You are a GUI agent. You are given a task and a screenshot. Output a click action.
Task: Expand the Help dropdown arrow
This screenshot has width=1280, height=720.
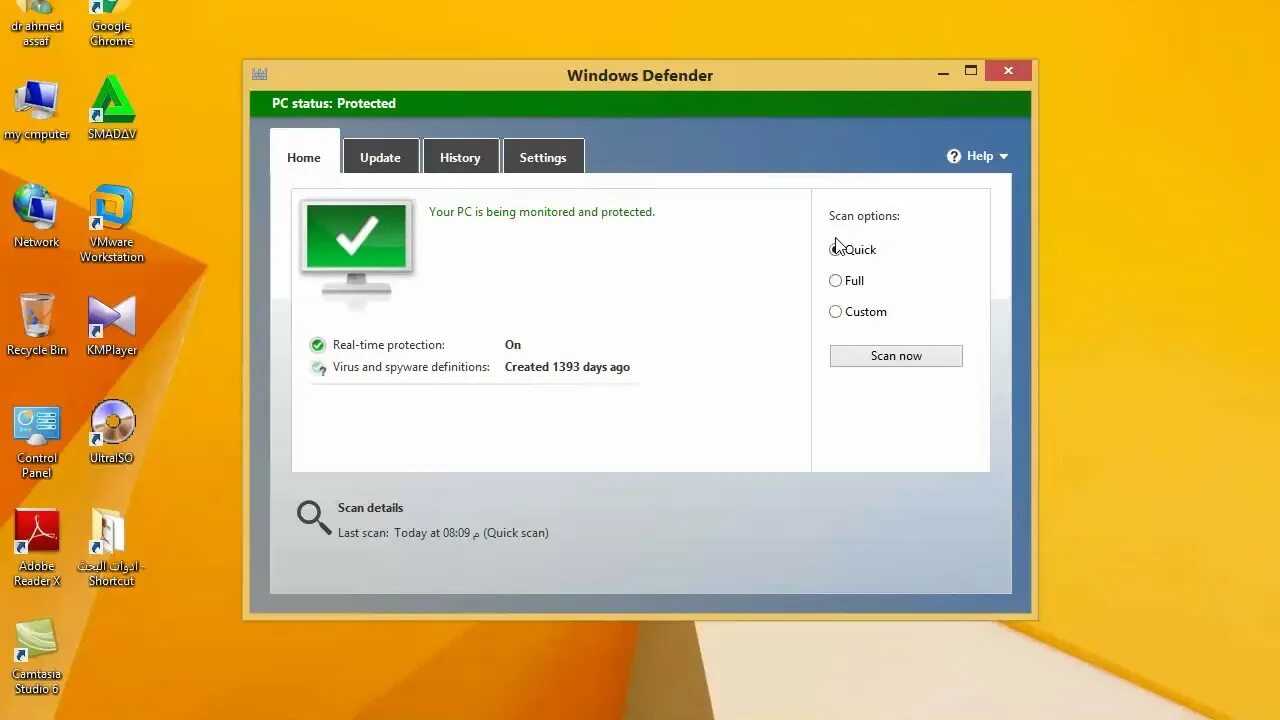(1003, 157)
